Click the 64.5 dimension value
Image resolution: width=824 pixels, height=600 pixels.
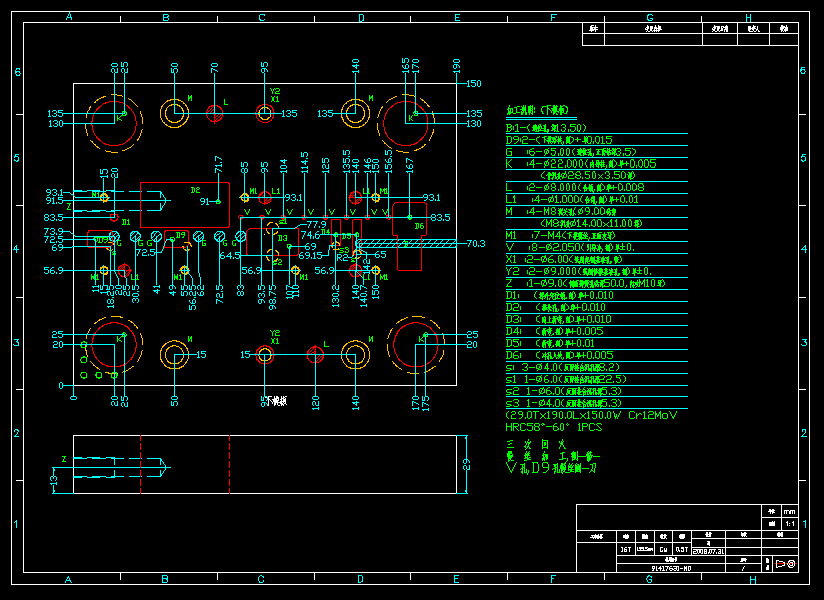(x=230, y=256)
